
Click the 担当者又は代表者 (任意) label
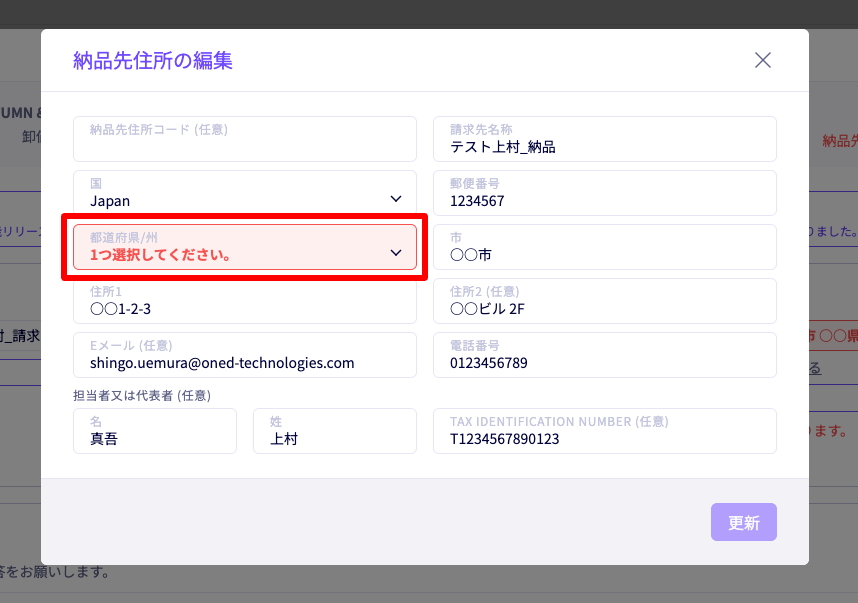pyautogui.click(x=142, y=396)
